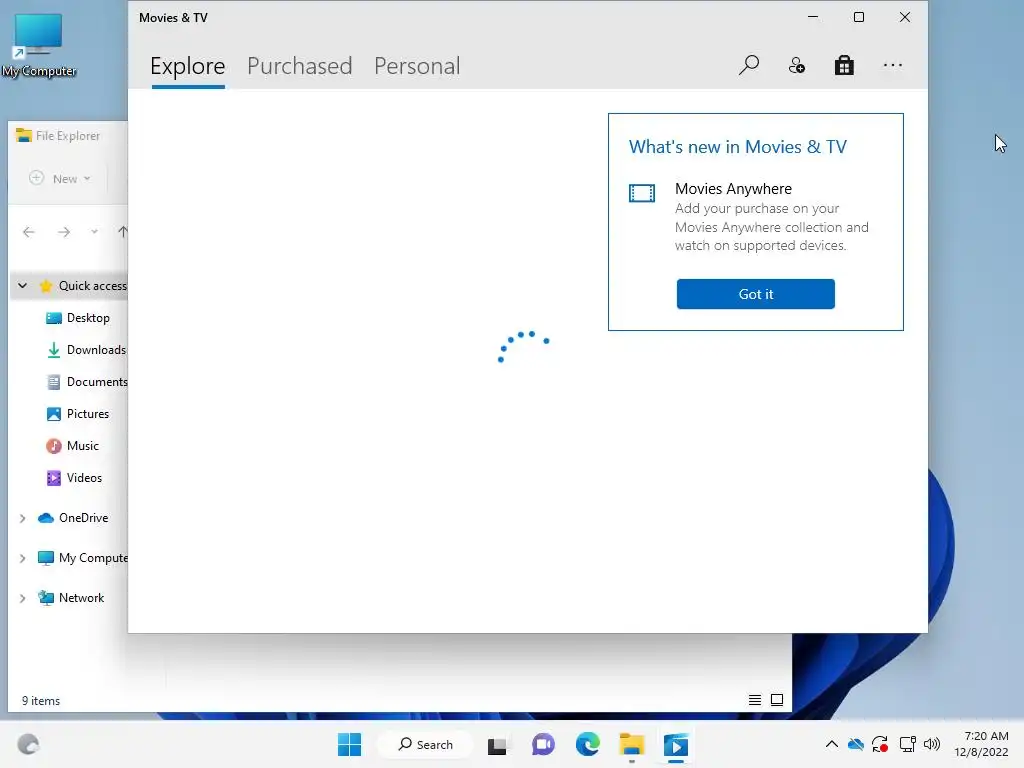Switch File Explorer to large thumbnails view

click(776, 700)
